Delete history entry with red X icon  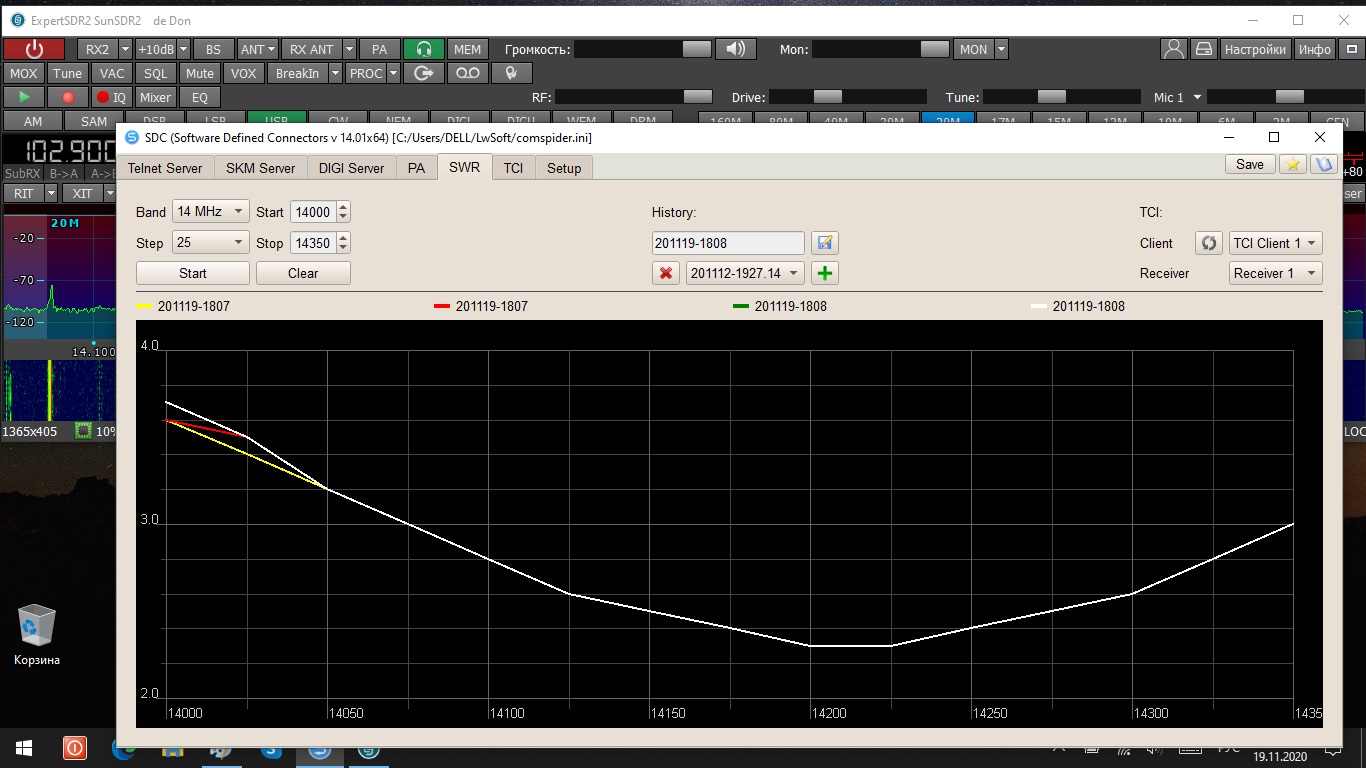click(666, 273)
